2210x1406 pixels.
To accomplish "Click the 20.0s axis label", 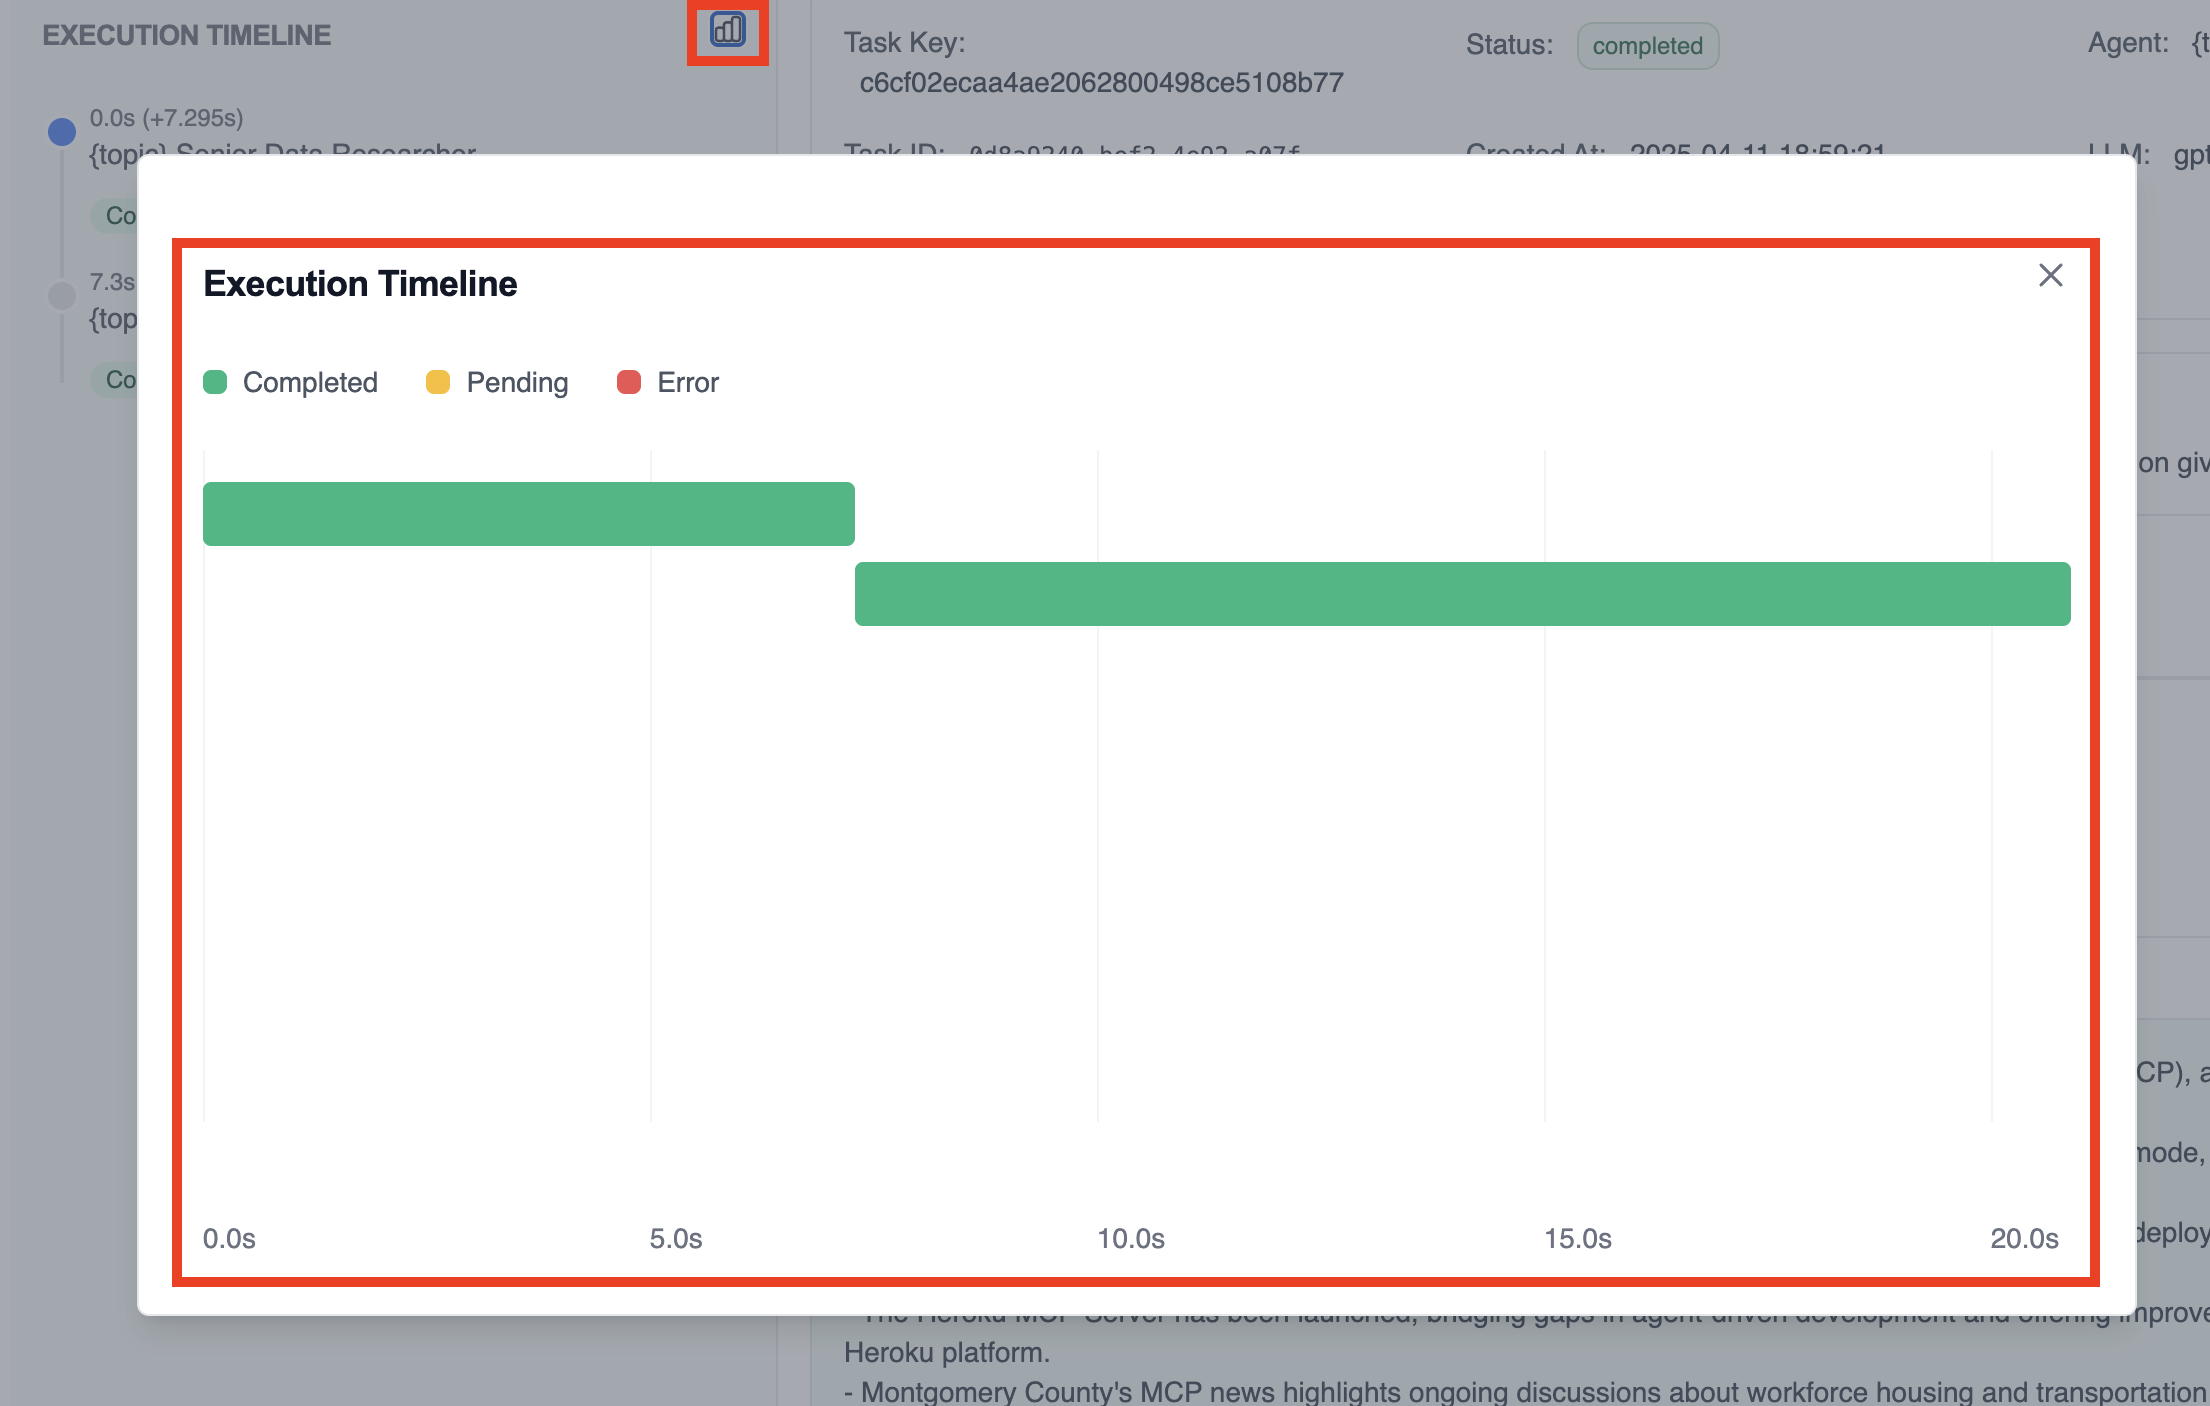I will (2024, 1238).
